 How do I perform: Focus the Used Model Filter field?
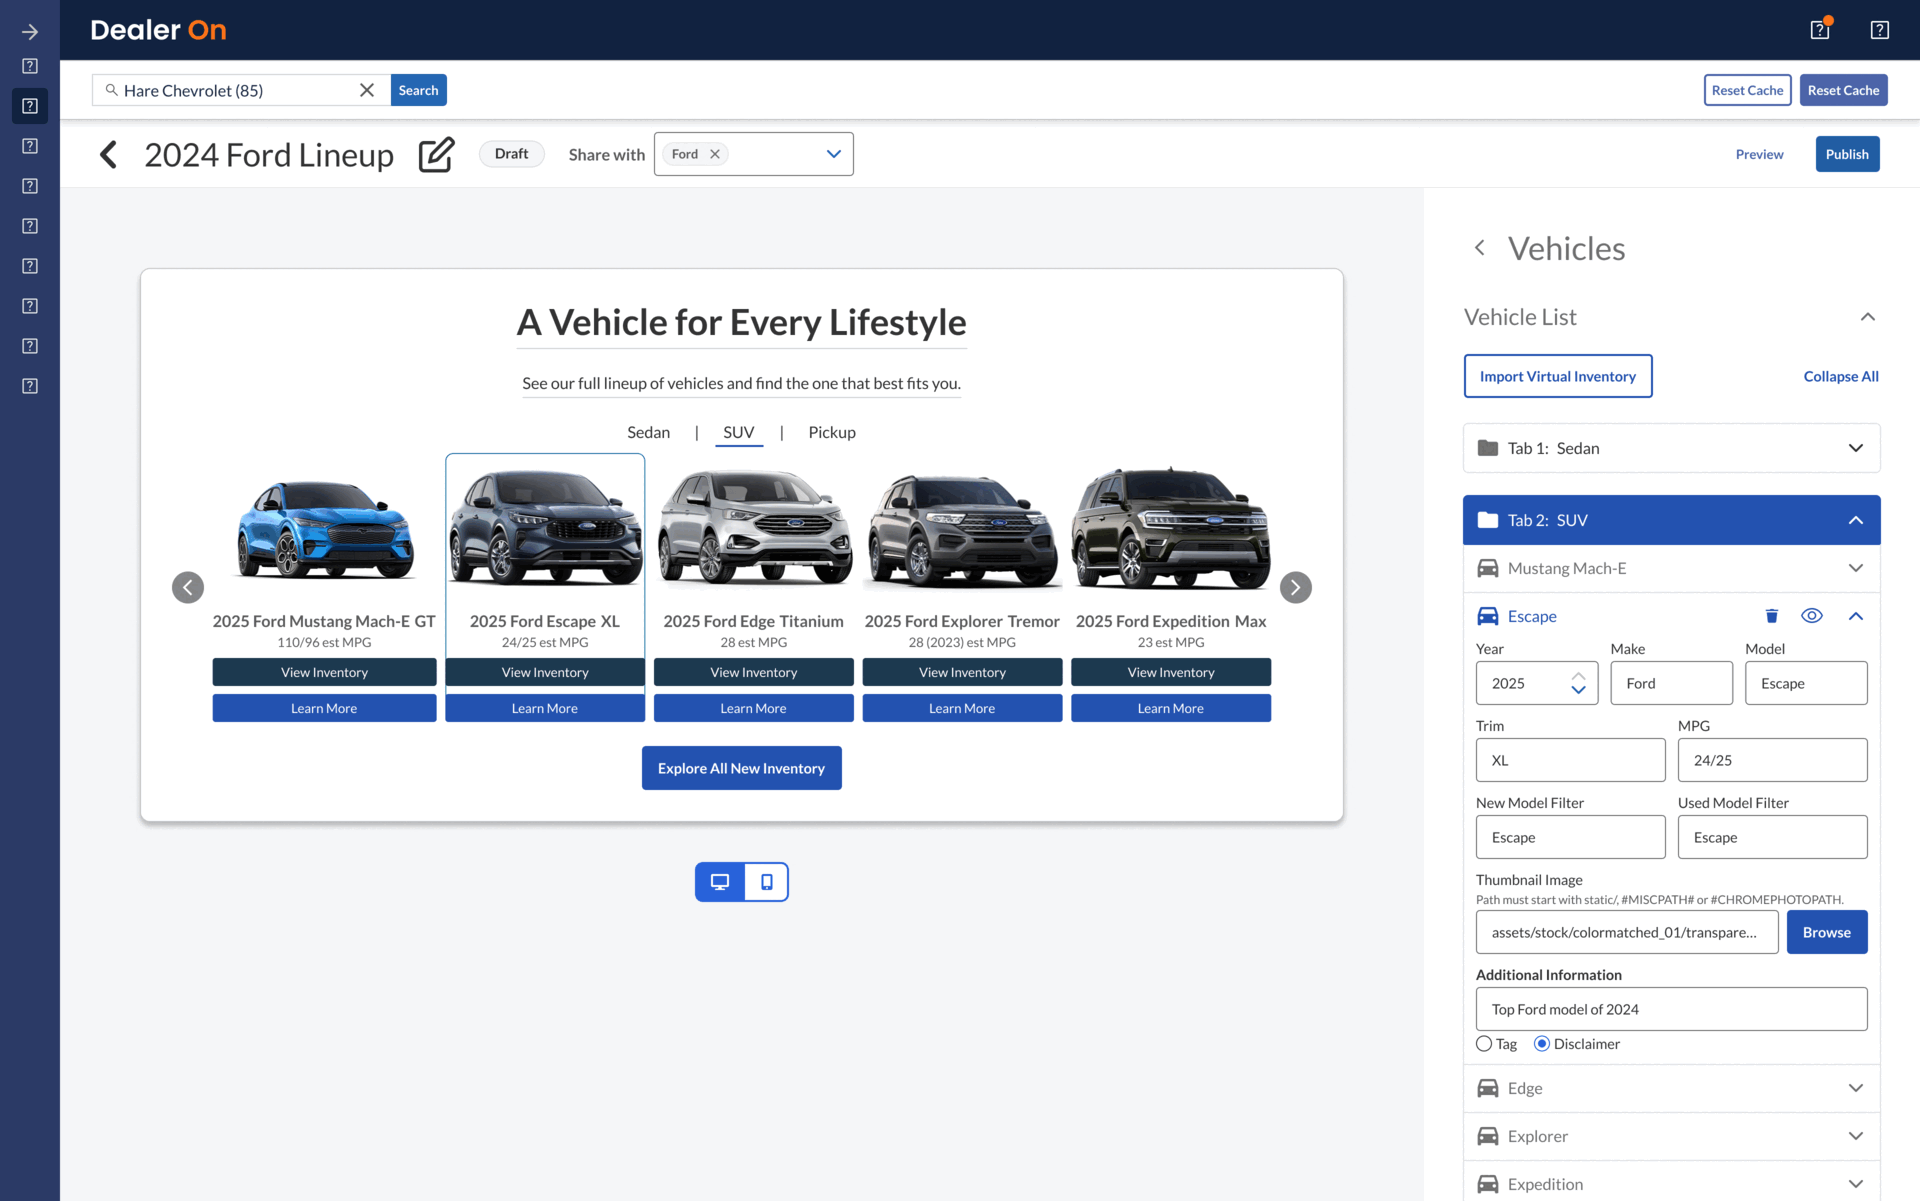(1772, 837)
